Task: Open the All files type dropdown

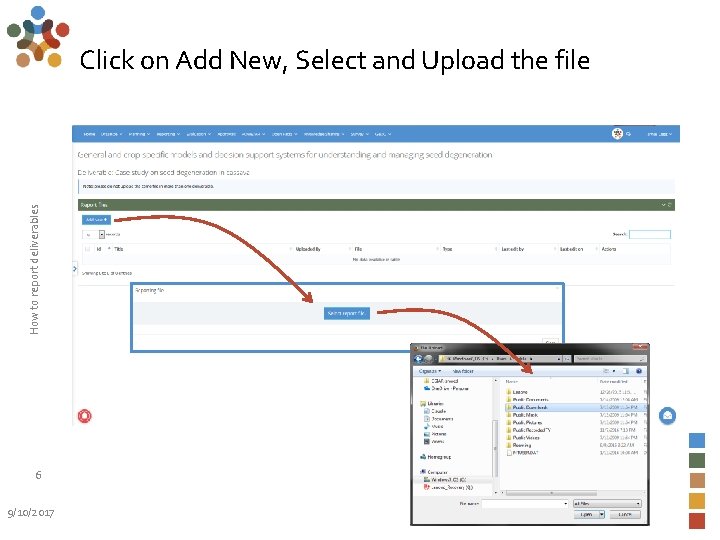Action: [x=607, y=504]
